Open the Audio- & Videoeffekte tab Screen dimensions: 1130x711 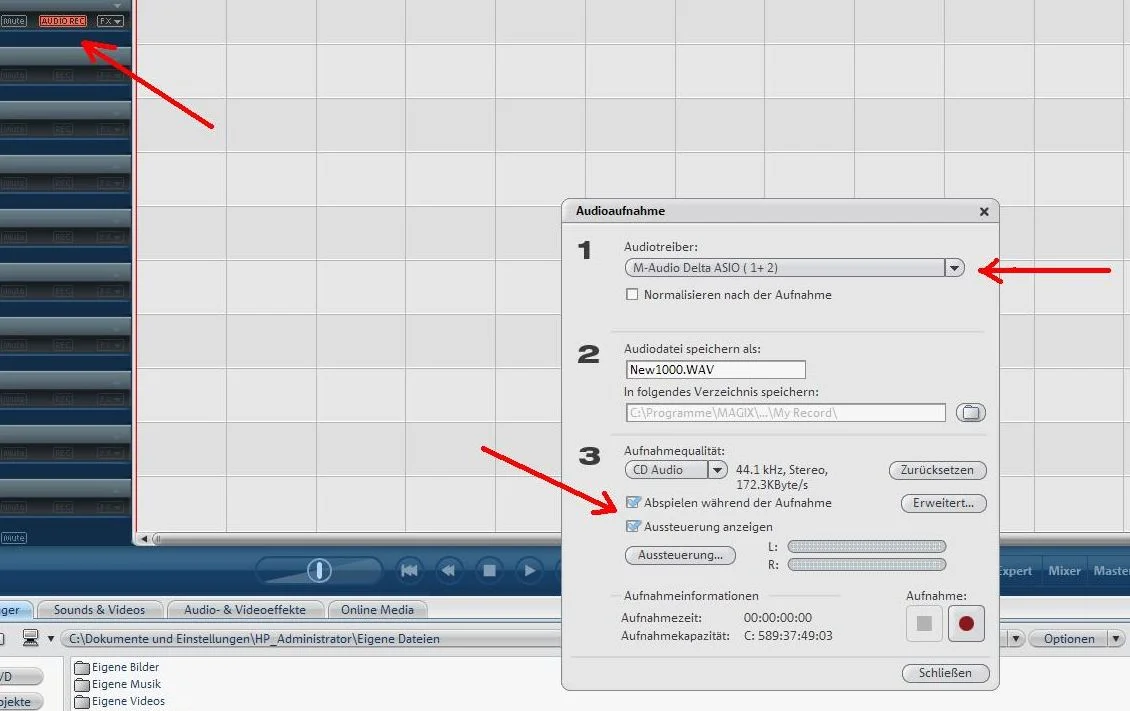(245, 610)
